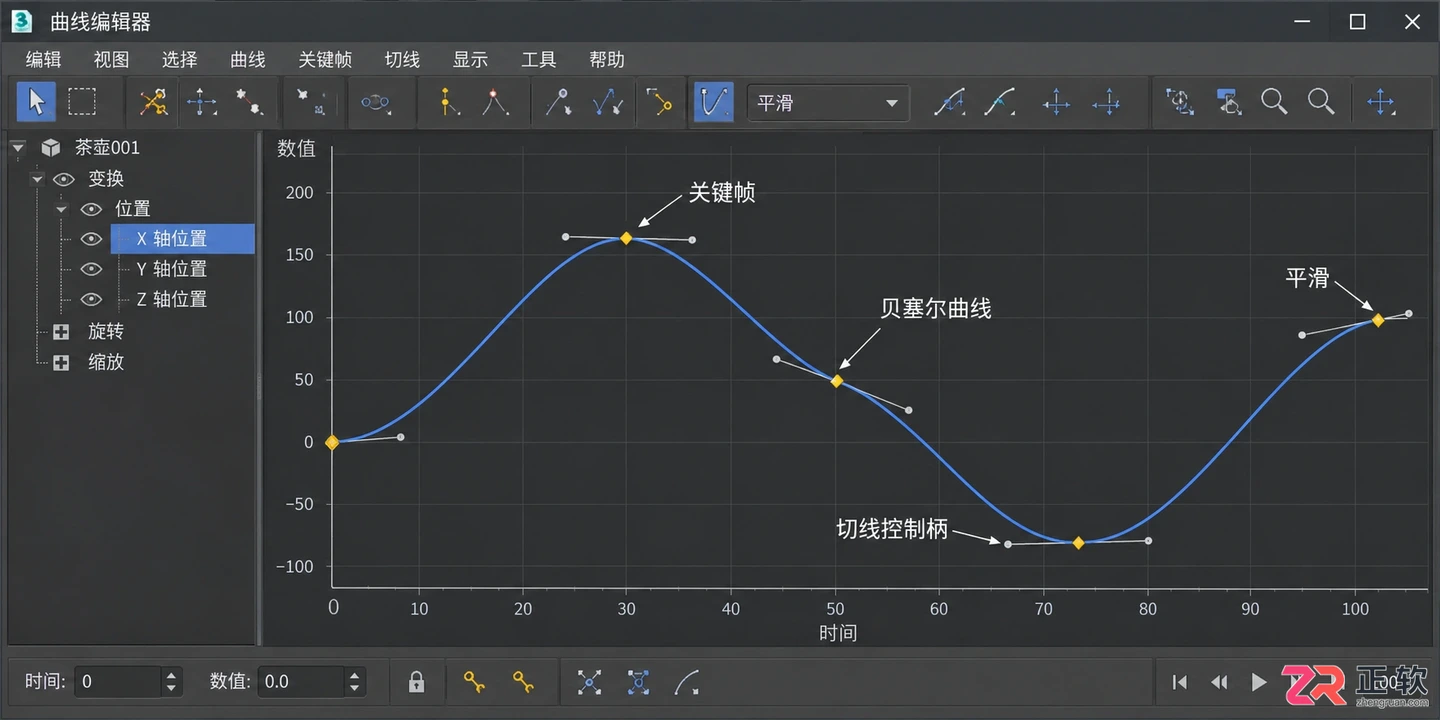Click the blue-topped isolate curve icon
The width and height of the screenshot is (1440, 720).
tap(1229, 102)
